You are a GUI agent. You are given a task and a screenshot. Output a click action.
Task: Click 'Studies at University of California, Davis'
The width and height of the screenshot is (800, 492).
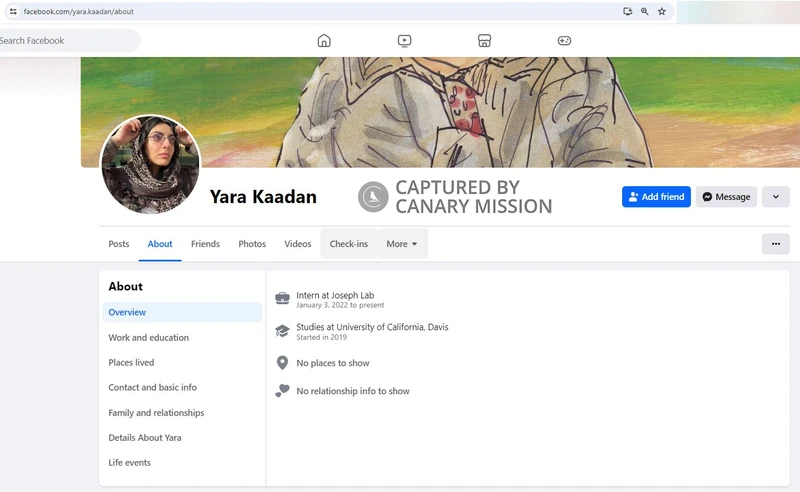(372, 327)
